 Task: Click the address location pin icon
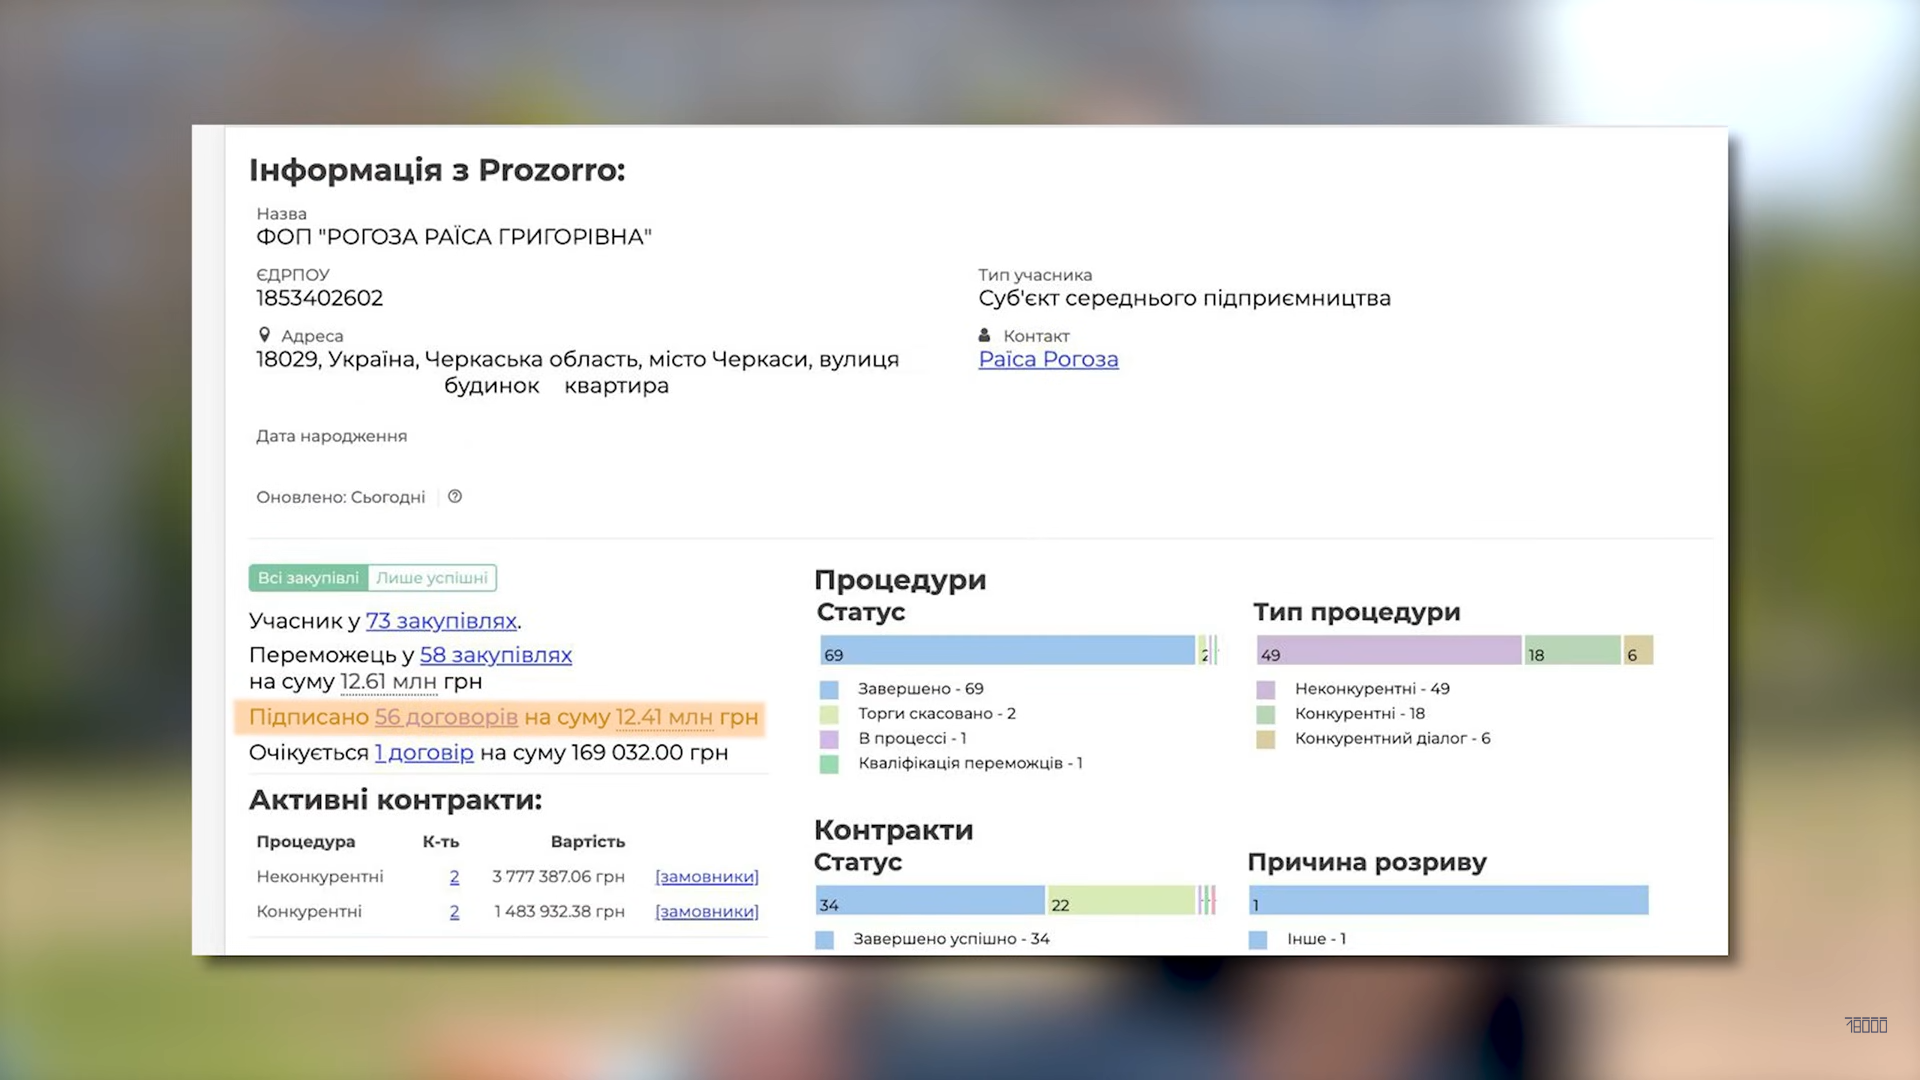click(x=264, y=335)
